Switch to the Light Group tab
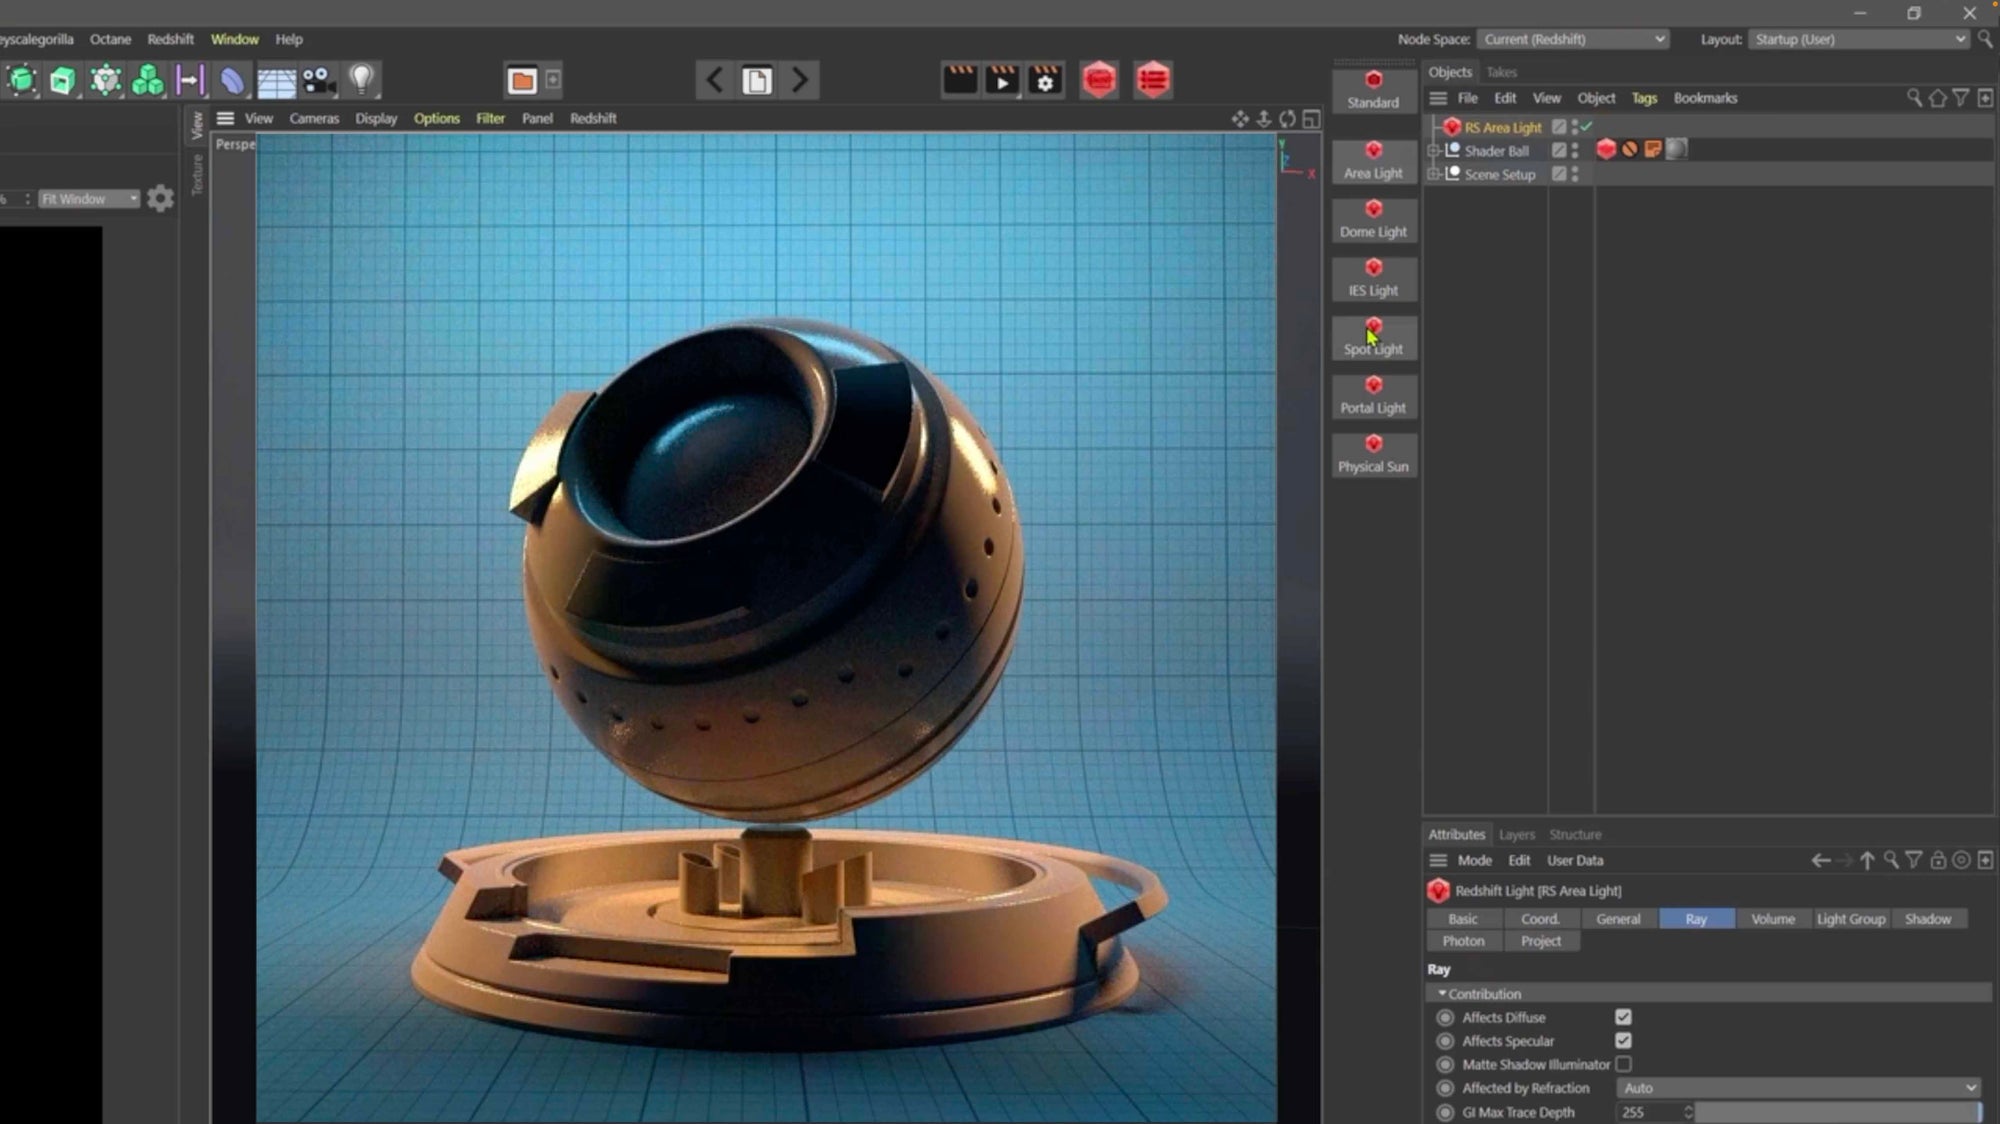The image size is (2000, 1124). point(1850,918)
